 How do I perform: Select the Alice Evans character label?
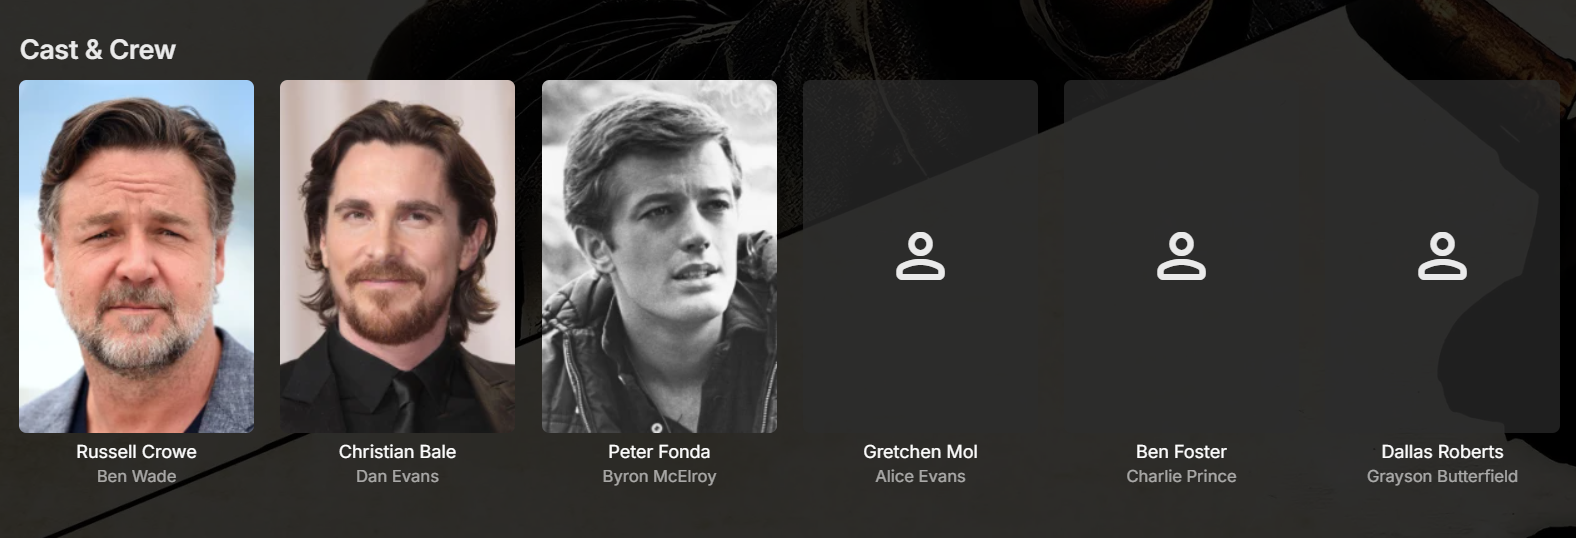point(920,476)
